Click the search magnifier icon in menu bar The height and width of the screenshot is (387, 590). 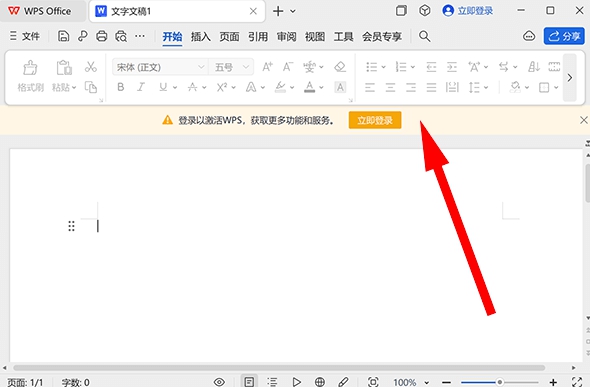[424, 36]
